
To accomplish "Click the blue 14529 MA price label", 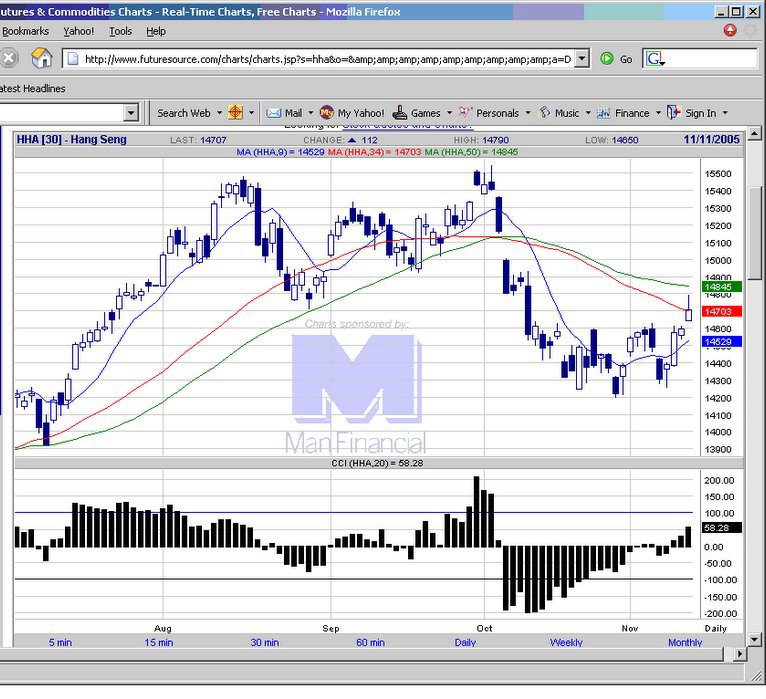I will coord(722,341).
